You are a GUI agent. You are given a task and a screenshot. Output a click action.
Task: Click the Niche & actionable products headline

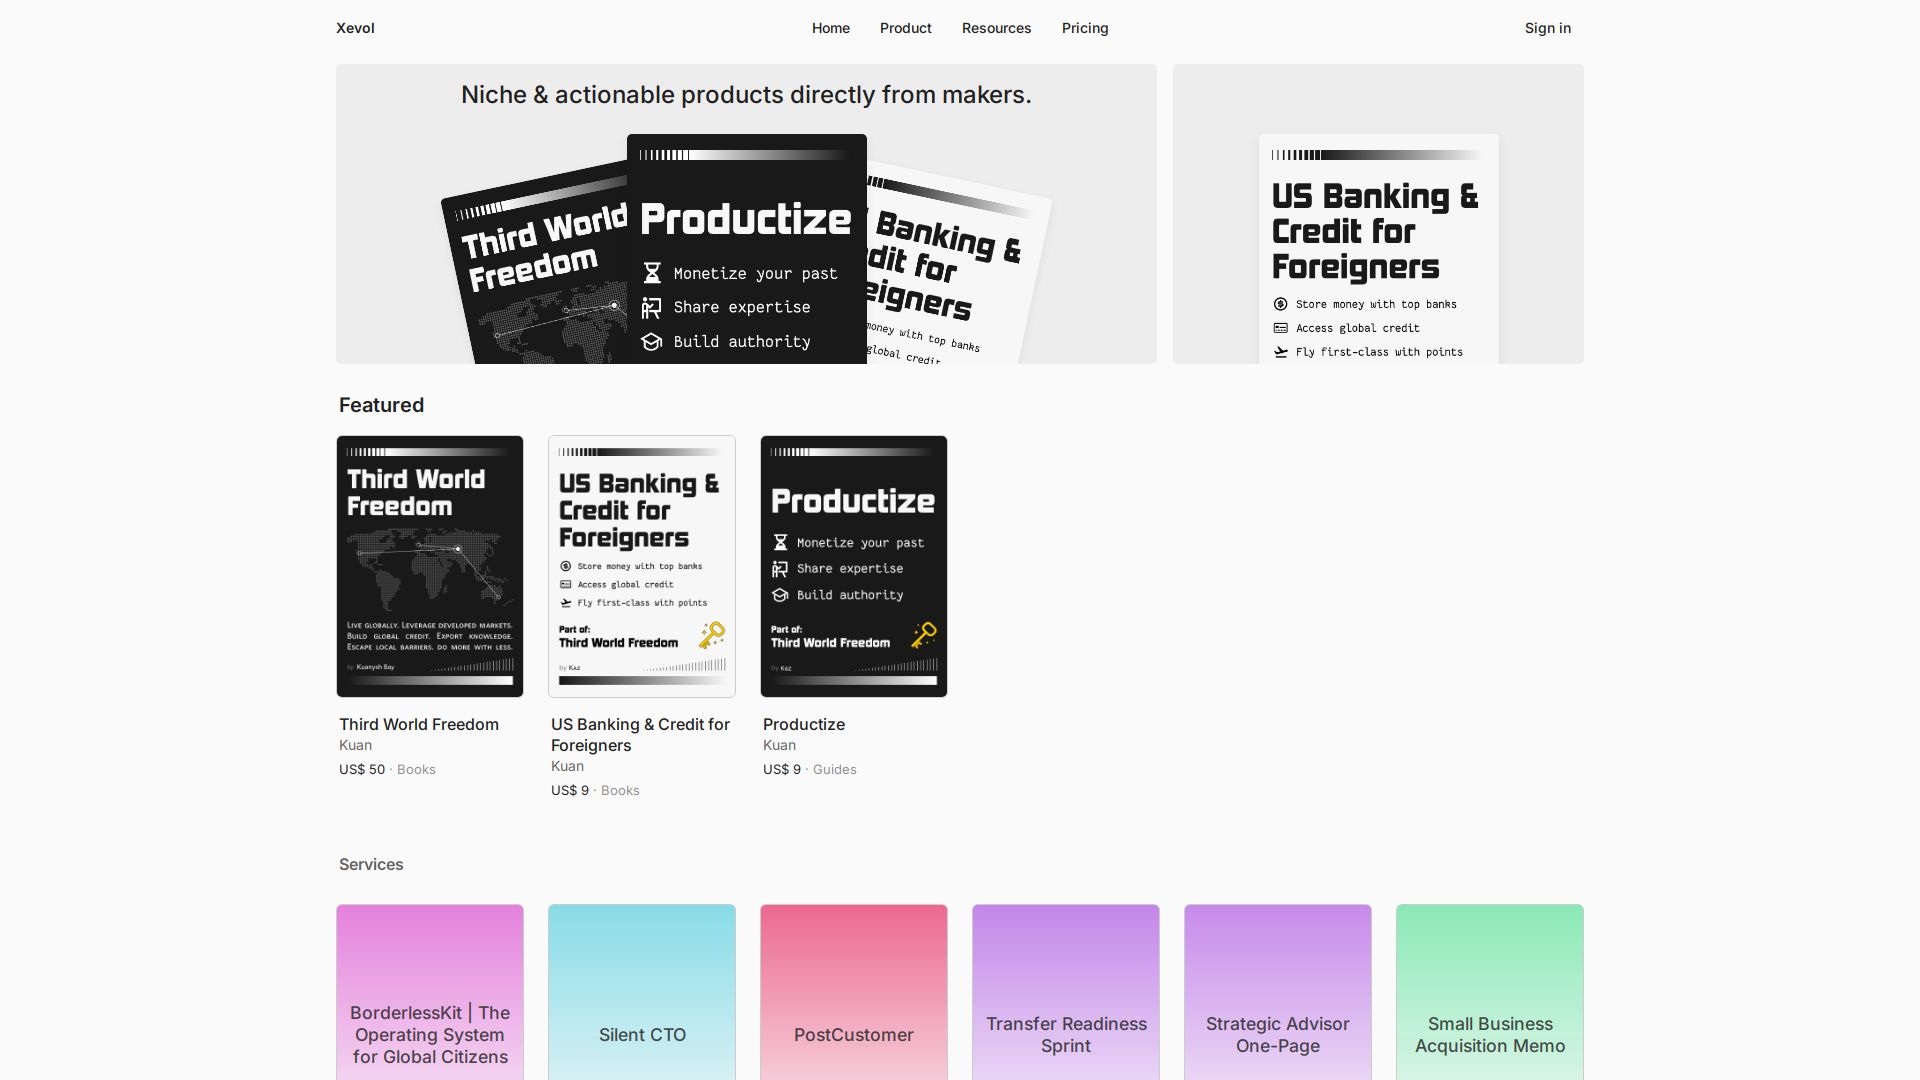(746, 95)
